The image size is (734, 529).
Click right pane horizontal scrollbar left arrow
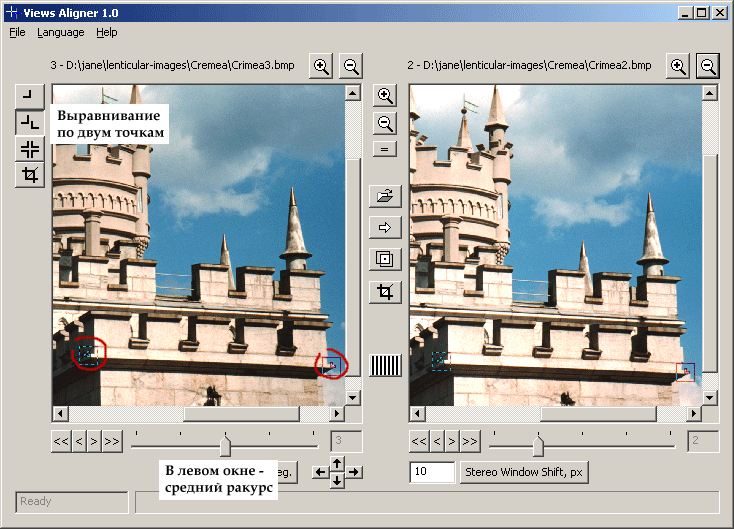click(417, 413)
